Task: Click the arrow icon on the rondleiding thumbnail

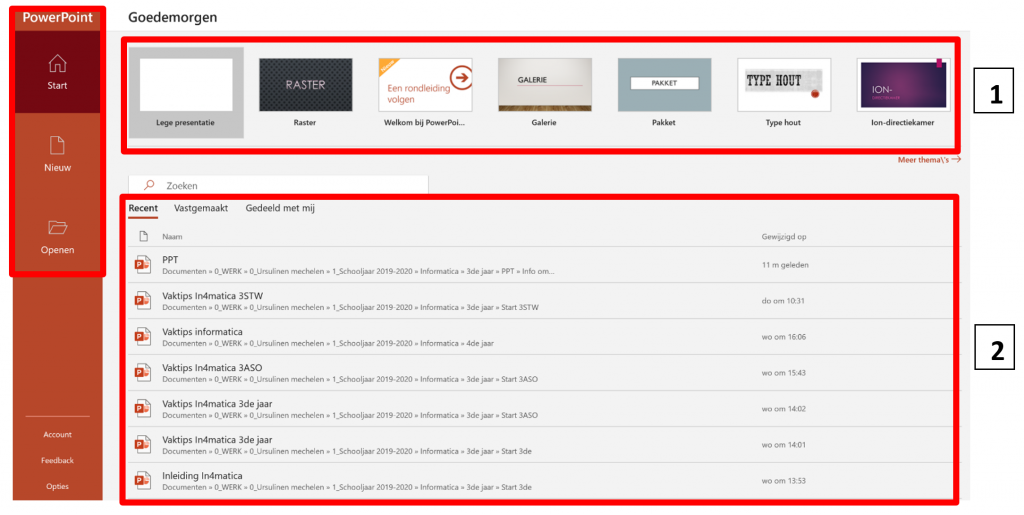Action: [x=462, y=78]
